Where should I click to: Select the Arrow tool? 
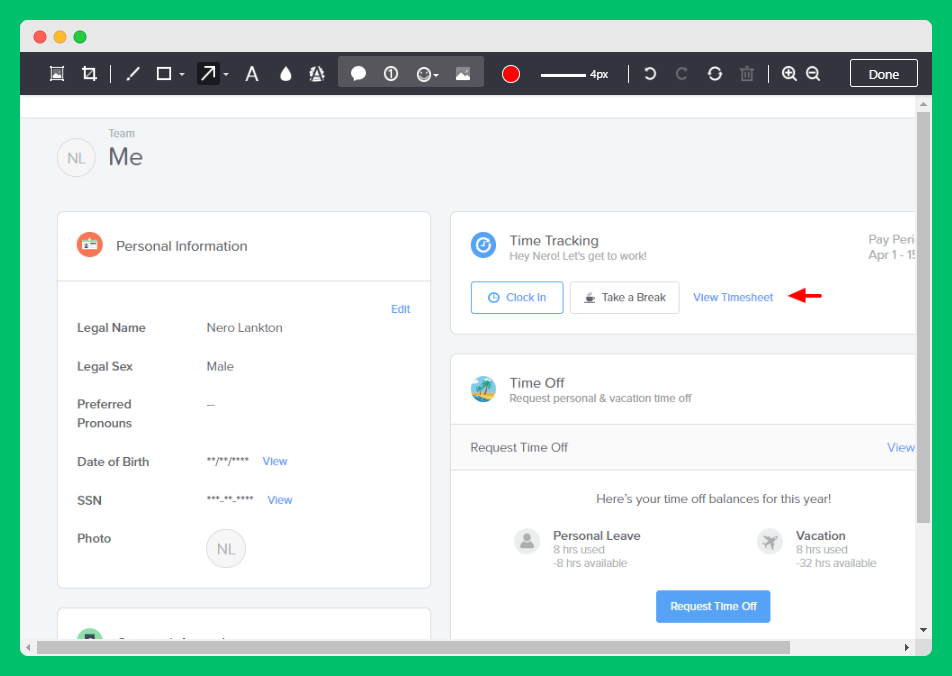208,73
